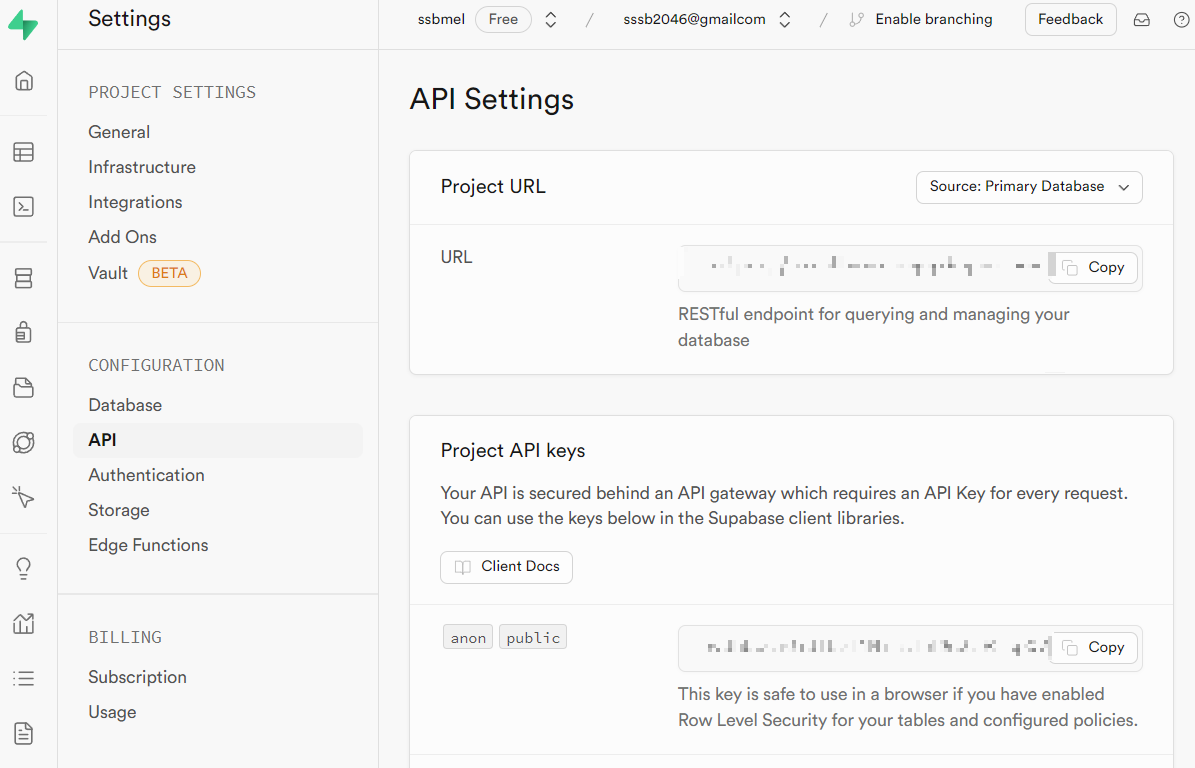1195x768 pixels.
Task: Open the Home icon in sidebar
Action: tap(24, 81)
